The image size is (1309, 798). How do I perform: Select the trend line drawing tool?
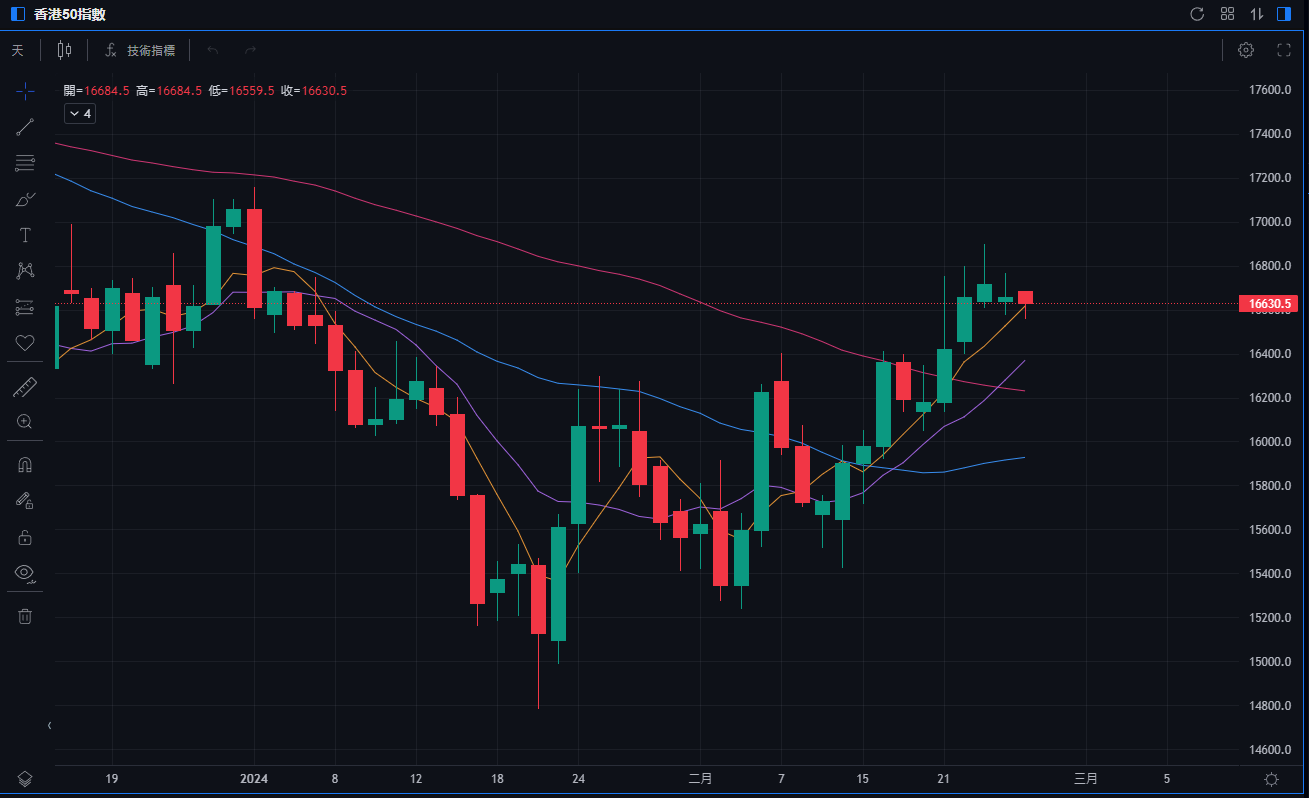(25, 127)
